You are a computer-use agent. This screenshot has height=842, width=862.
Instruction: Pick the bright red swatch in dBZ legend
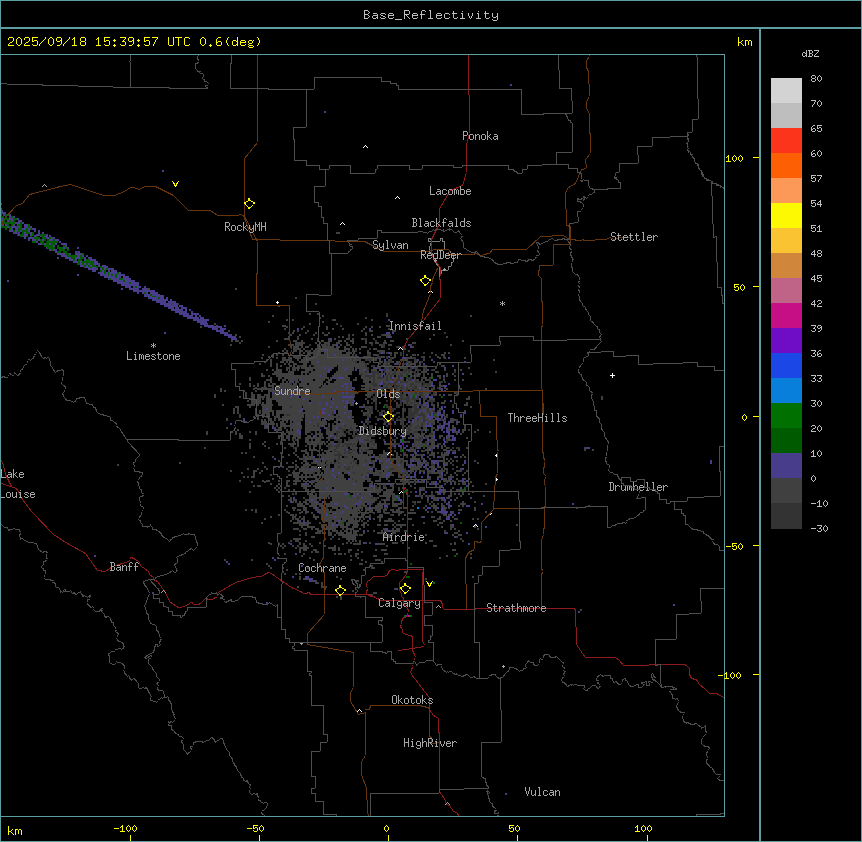pyautogui.click(x=786, y=140)
